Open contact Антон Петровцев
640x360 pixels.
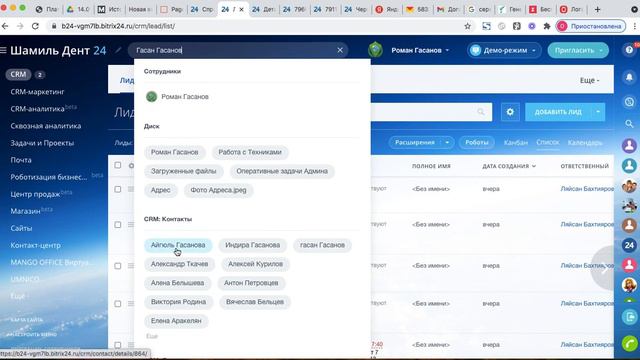[x=251, y=283]
